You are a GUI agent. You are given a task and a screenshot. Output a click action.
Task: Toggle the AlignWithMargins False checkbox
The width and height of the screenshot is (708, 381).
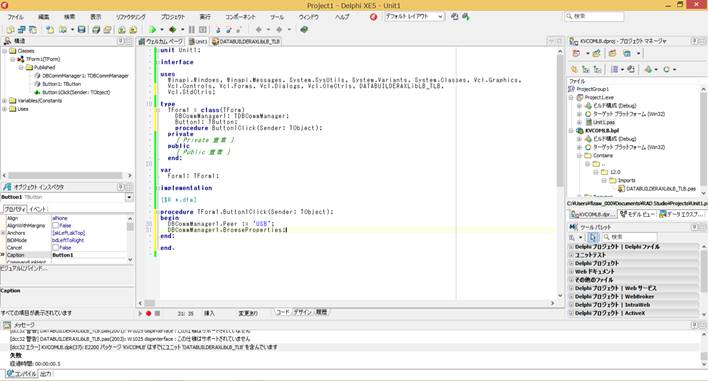[56, 225]
